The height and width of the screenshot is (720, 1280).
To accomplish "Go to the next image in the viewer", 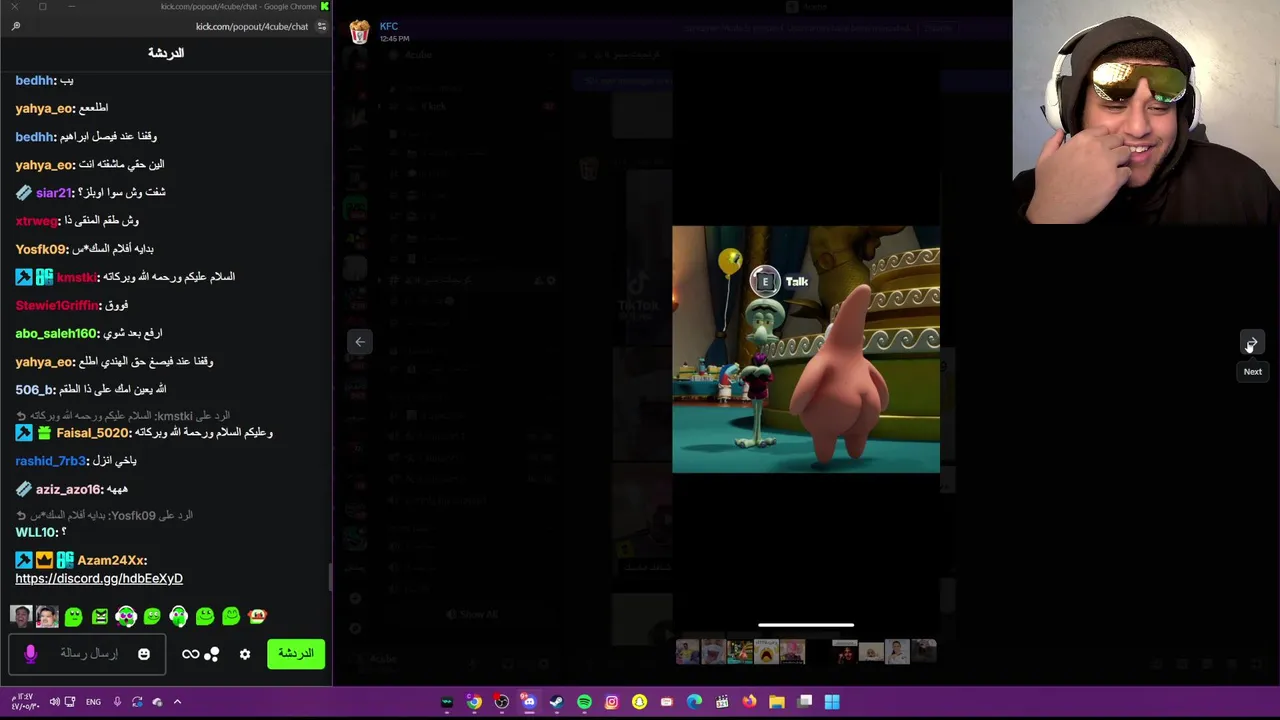I will 1251,343.
